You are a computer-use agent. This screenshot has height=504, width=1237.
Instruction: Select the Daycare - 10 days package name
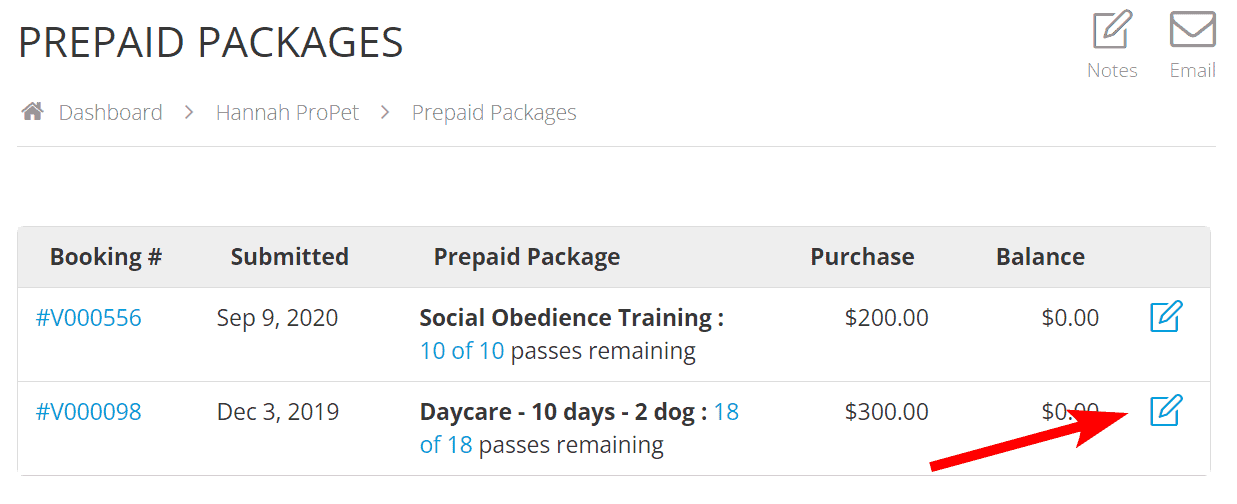coord(562,411)
